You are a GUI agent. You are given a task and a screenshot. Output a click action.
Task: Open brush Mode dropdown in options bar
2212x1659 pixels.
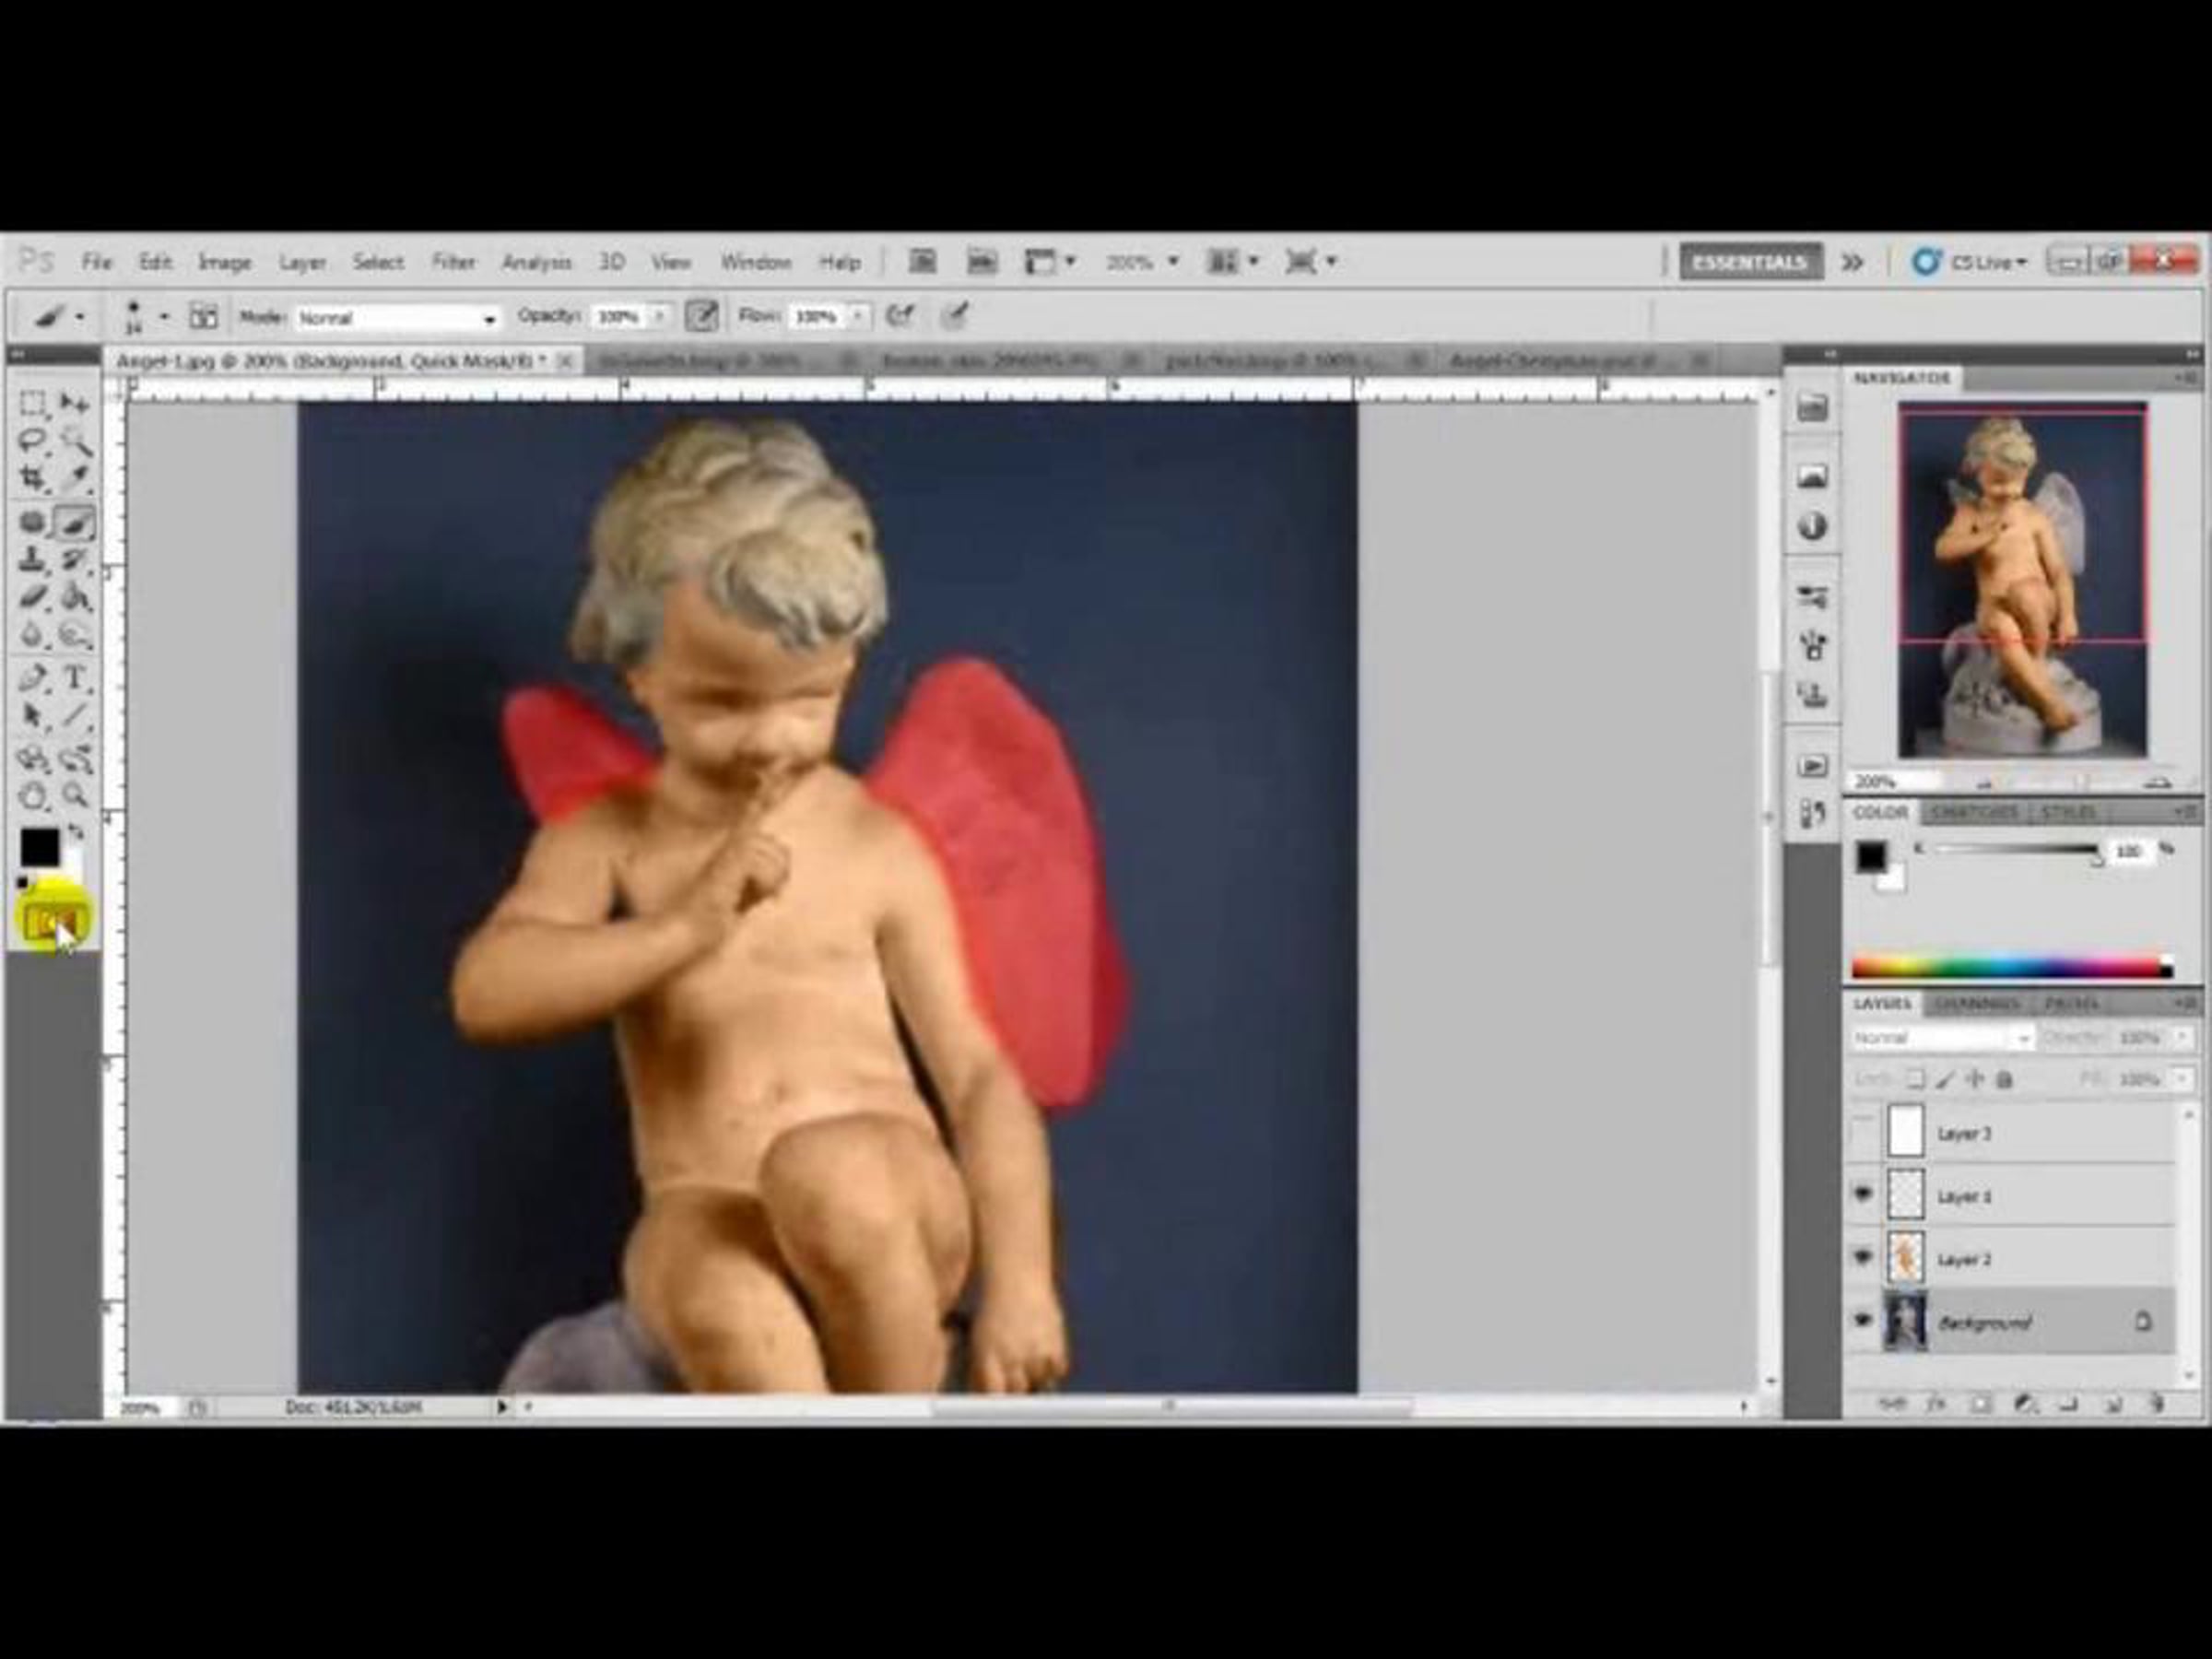pos(397,318)
